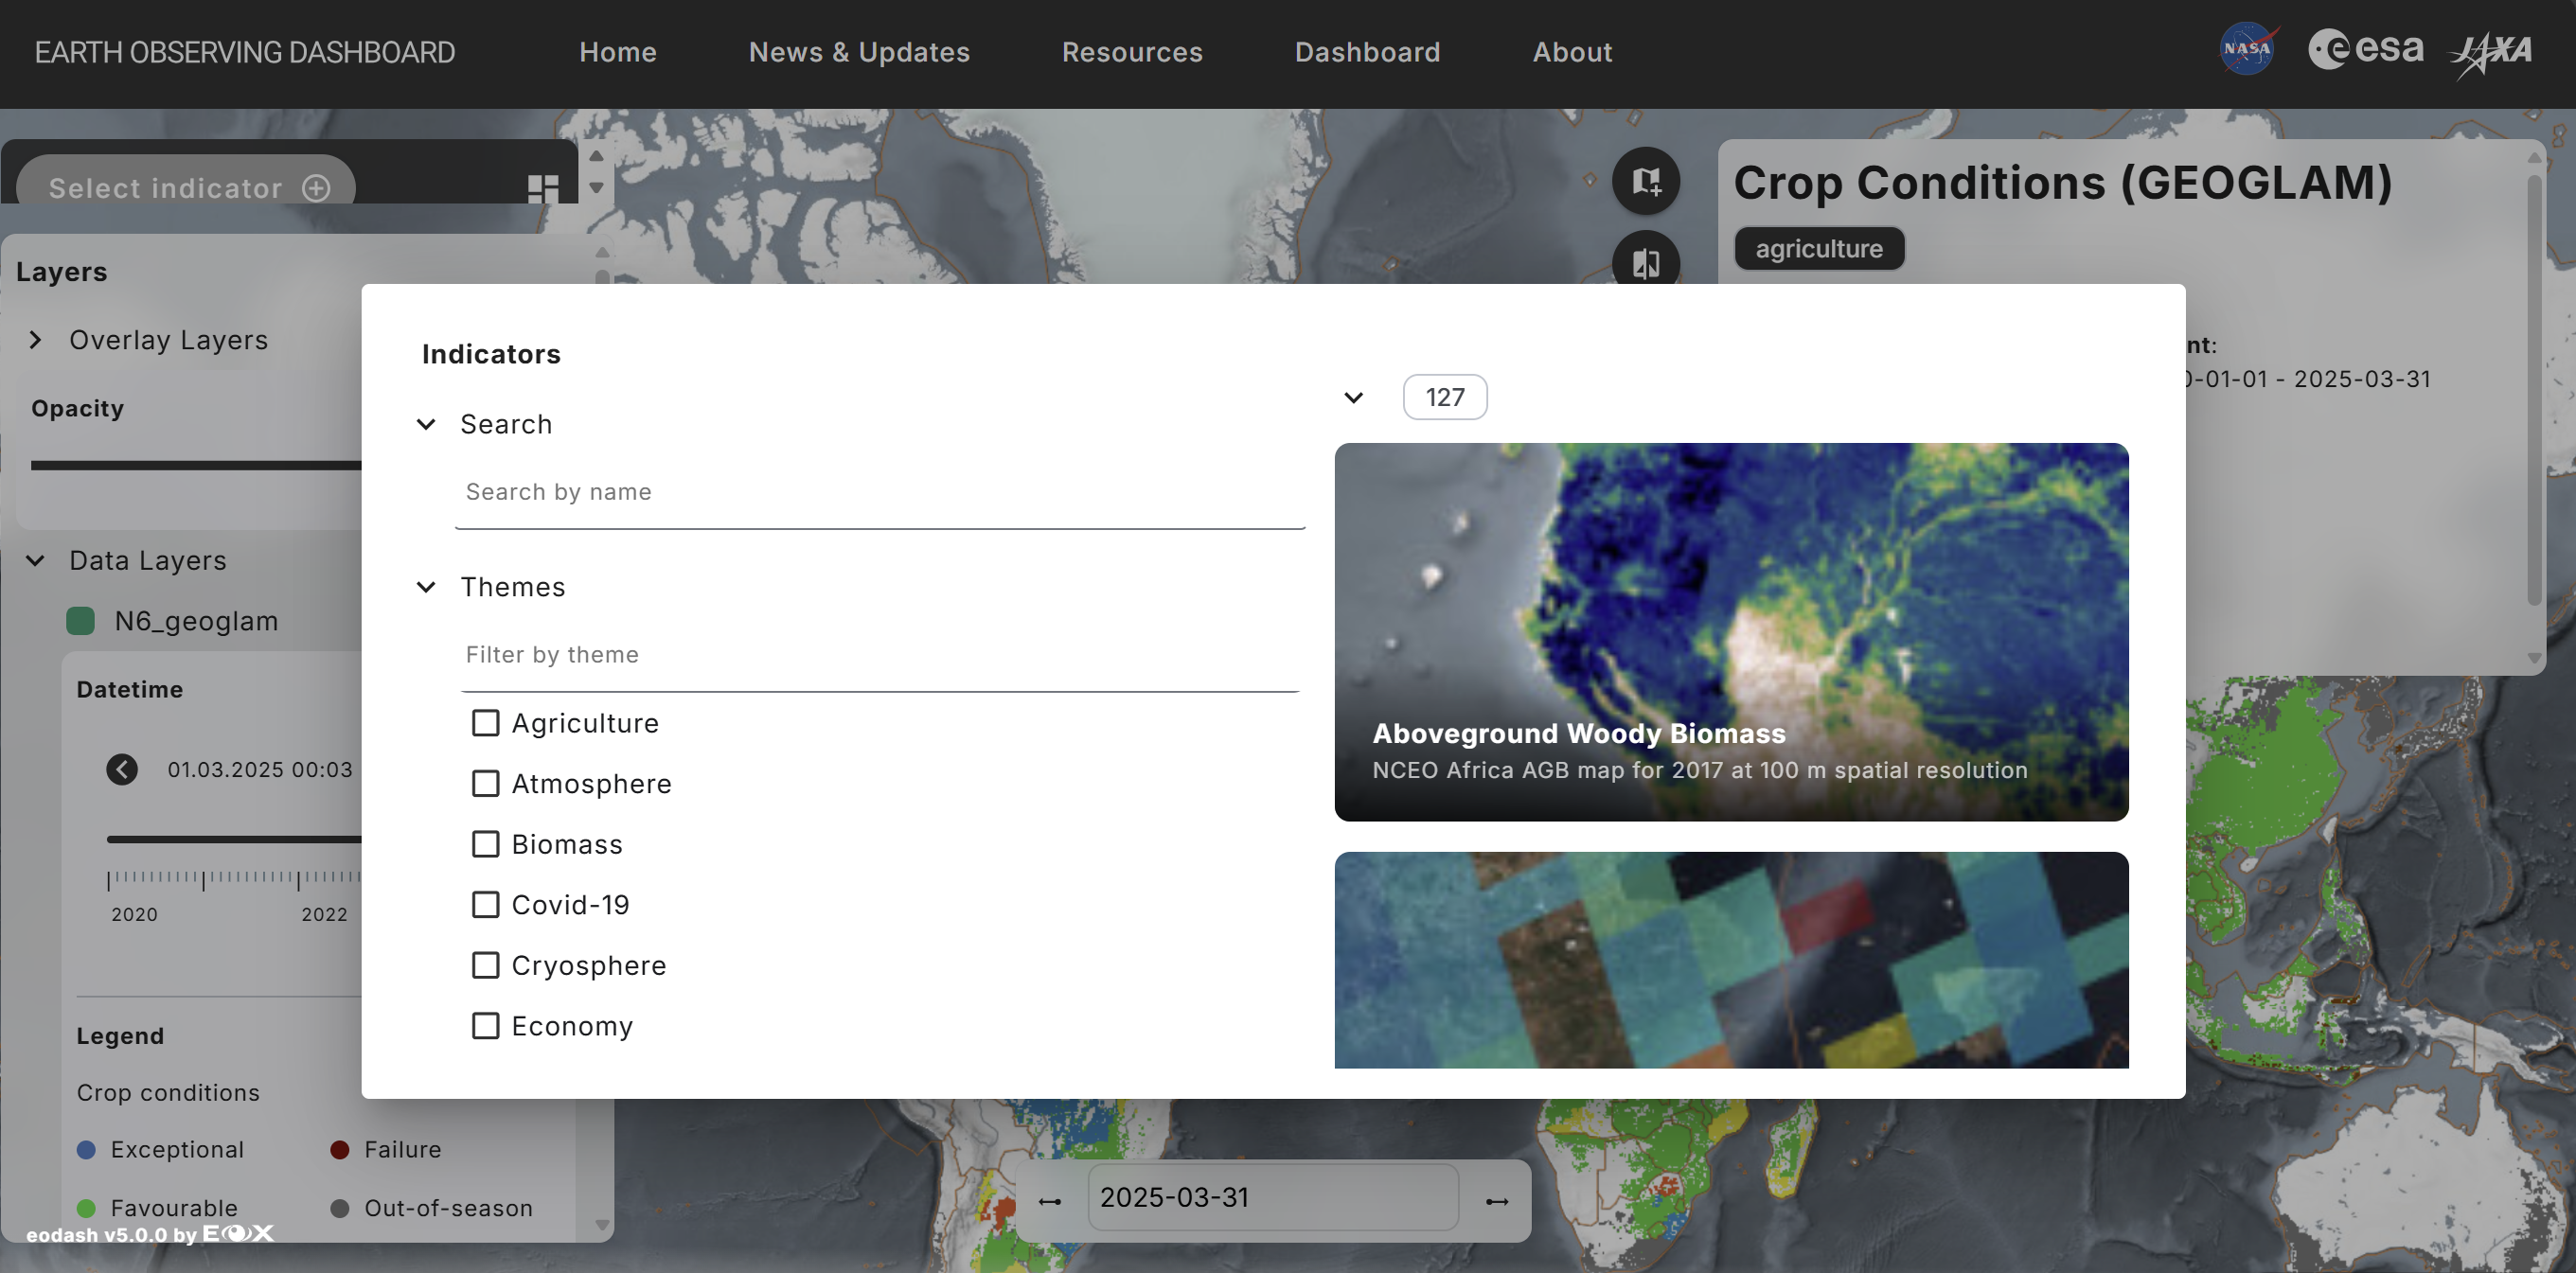Collapse the results list chevron next to 127
Image resolution: width=2576 pixels, height=1273 pixels.
1353,397
